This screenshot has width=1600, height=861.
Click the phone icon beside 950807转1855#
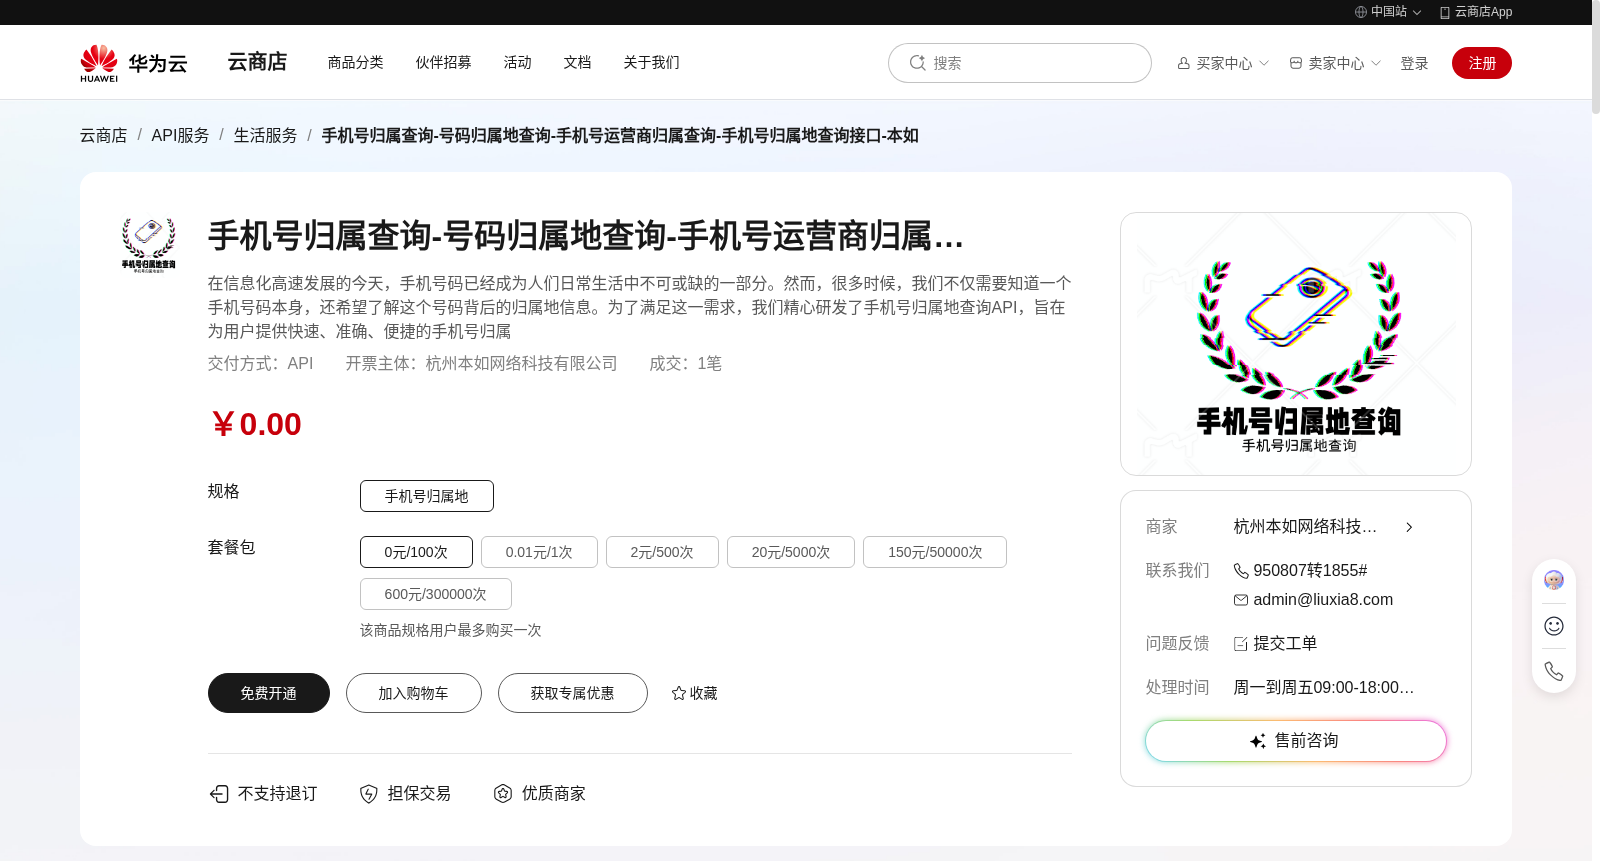(x=1241, y=571)
